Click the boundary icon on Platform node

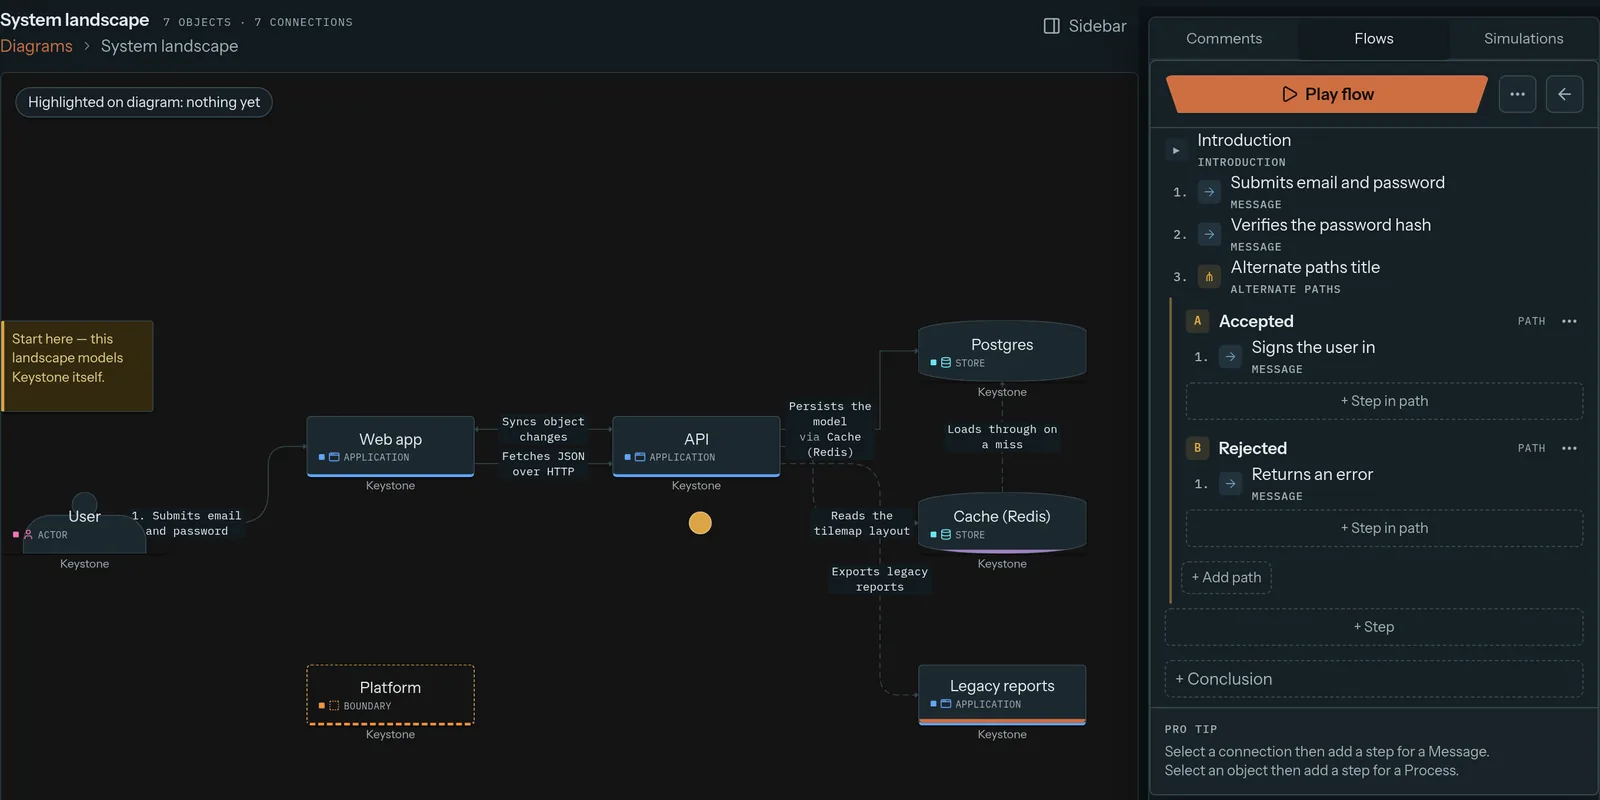pyautogui.click(x=334, y=706)
